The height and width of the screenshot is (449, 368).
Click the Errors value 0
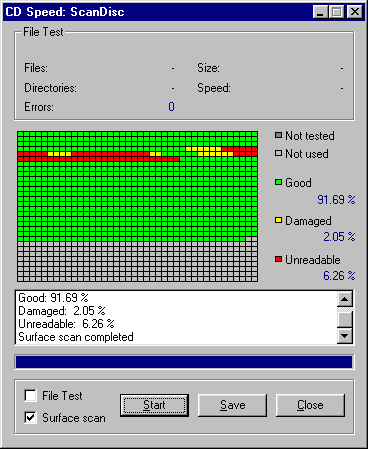click(171, 107)
